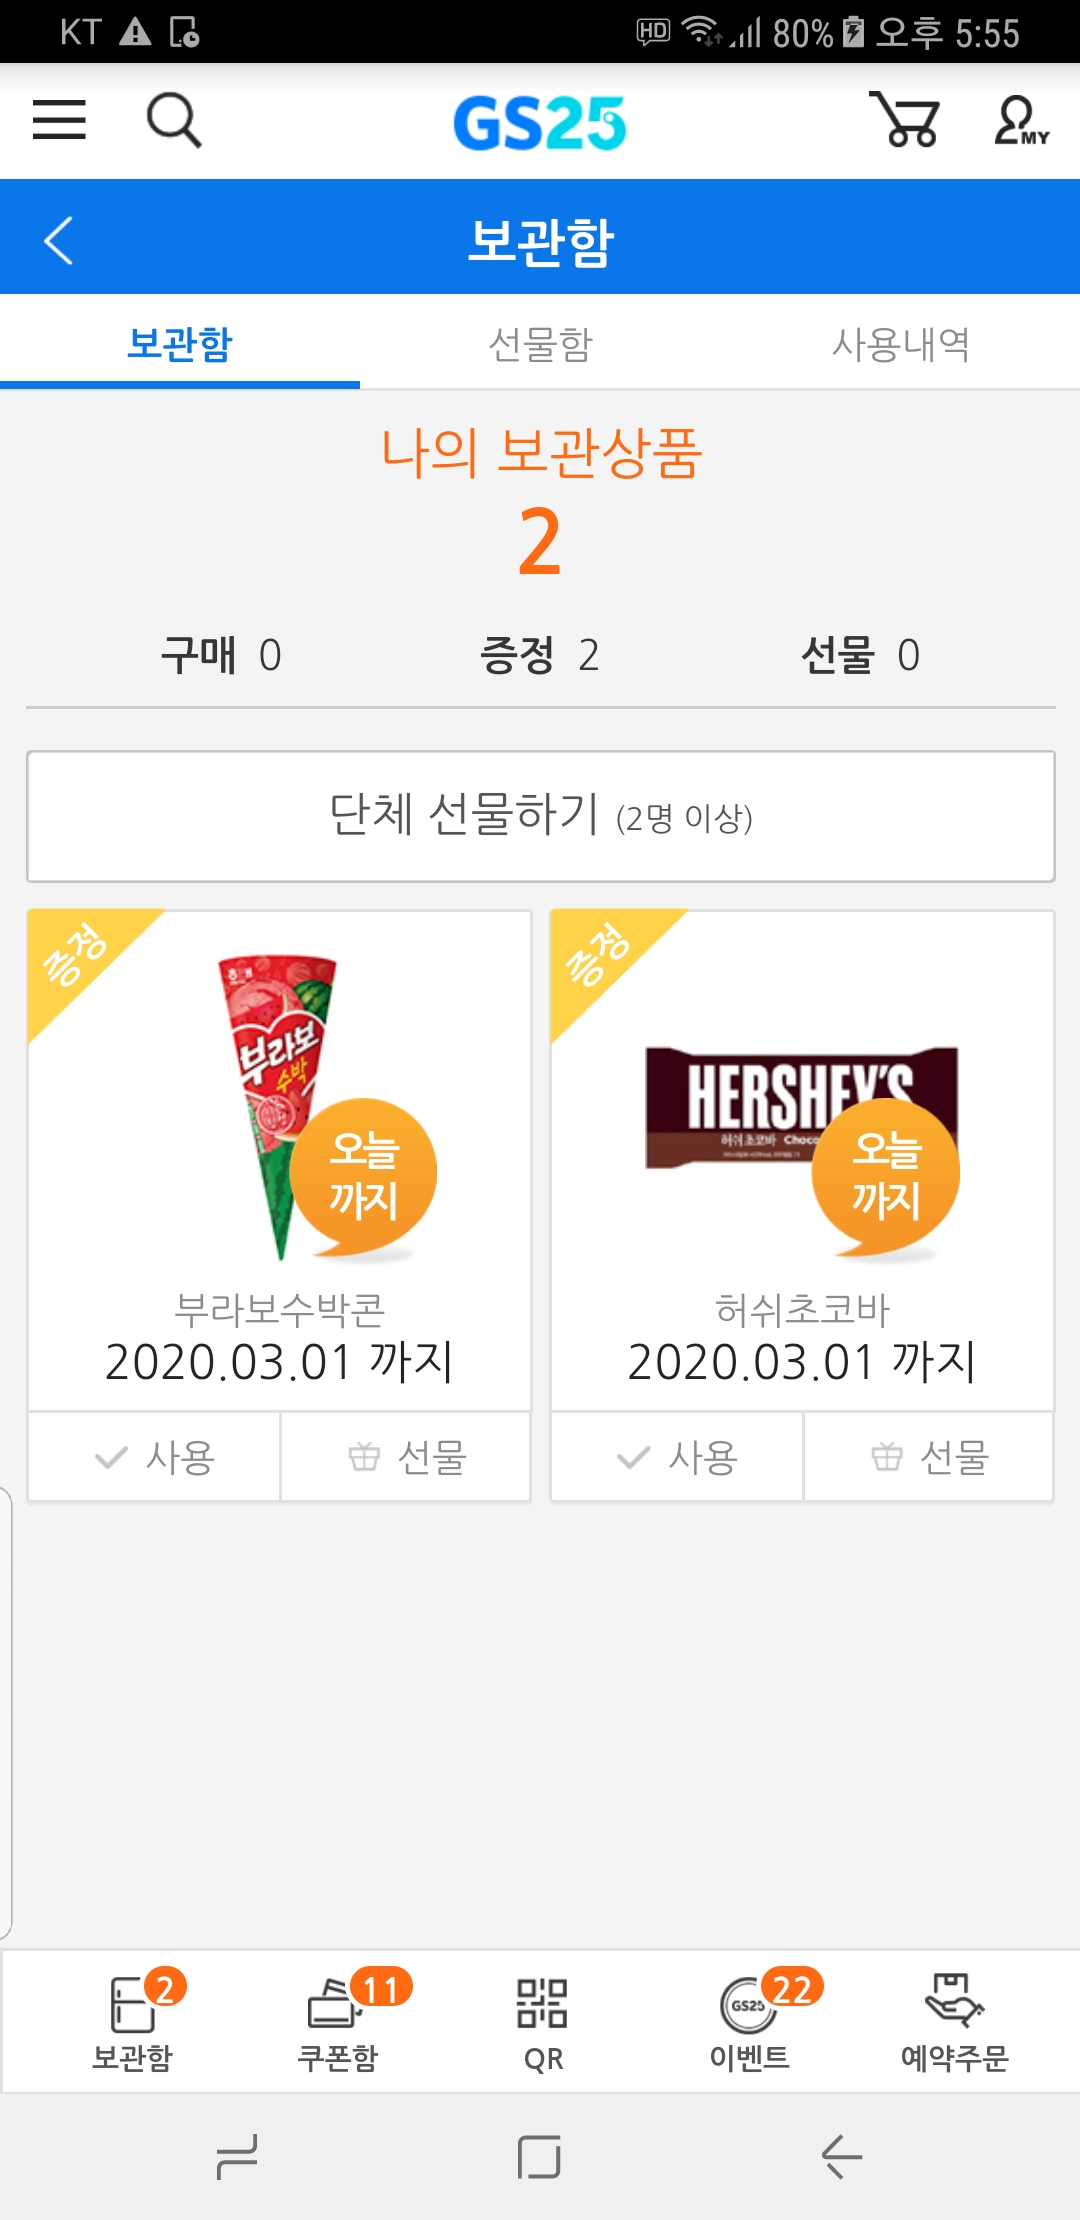
Task: Use the 부라보수박콘 item
Action: (x=155, y=1457)
